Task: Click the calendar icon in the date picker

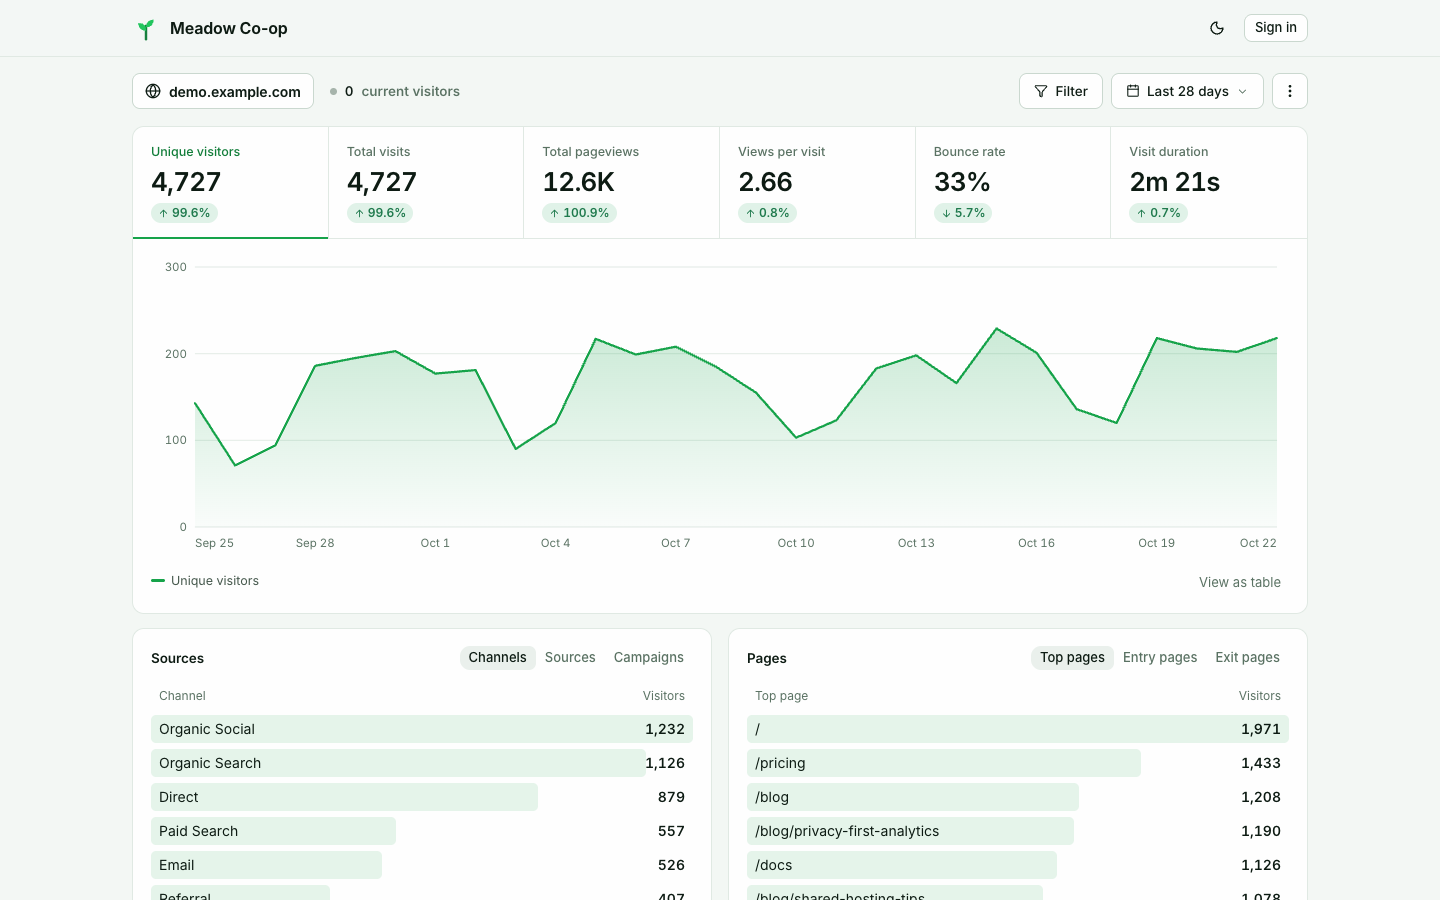Action: 1133,91
